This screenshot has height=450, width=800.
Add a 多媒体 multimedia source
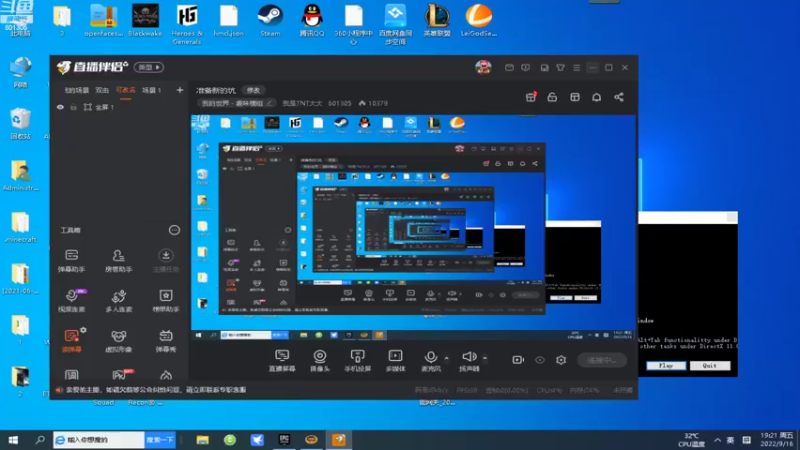coord(395,360)
